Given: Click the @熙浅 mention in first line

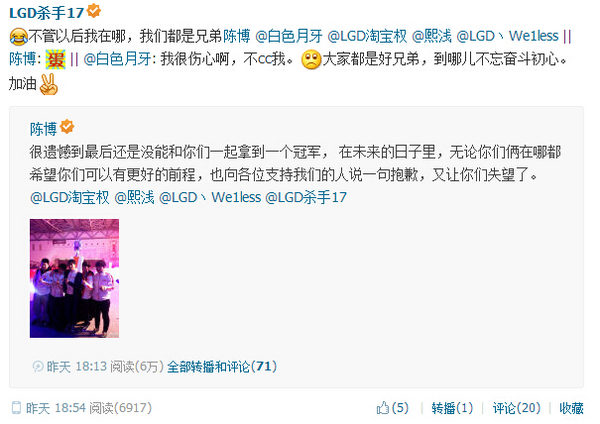Looking at the screenshot, I should pyautogui.click(x=431, y=36).
